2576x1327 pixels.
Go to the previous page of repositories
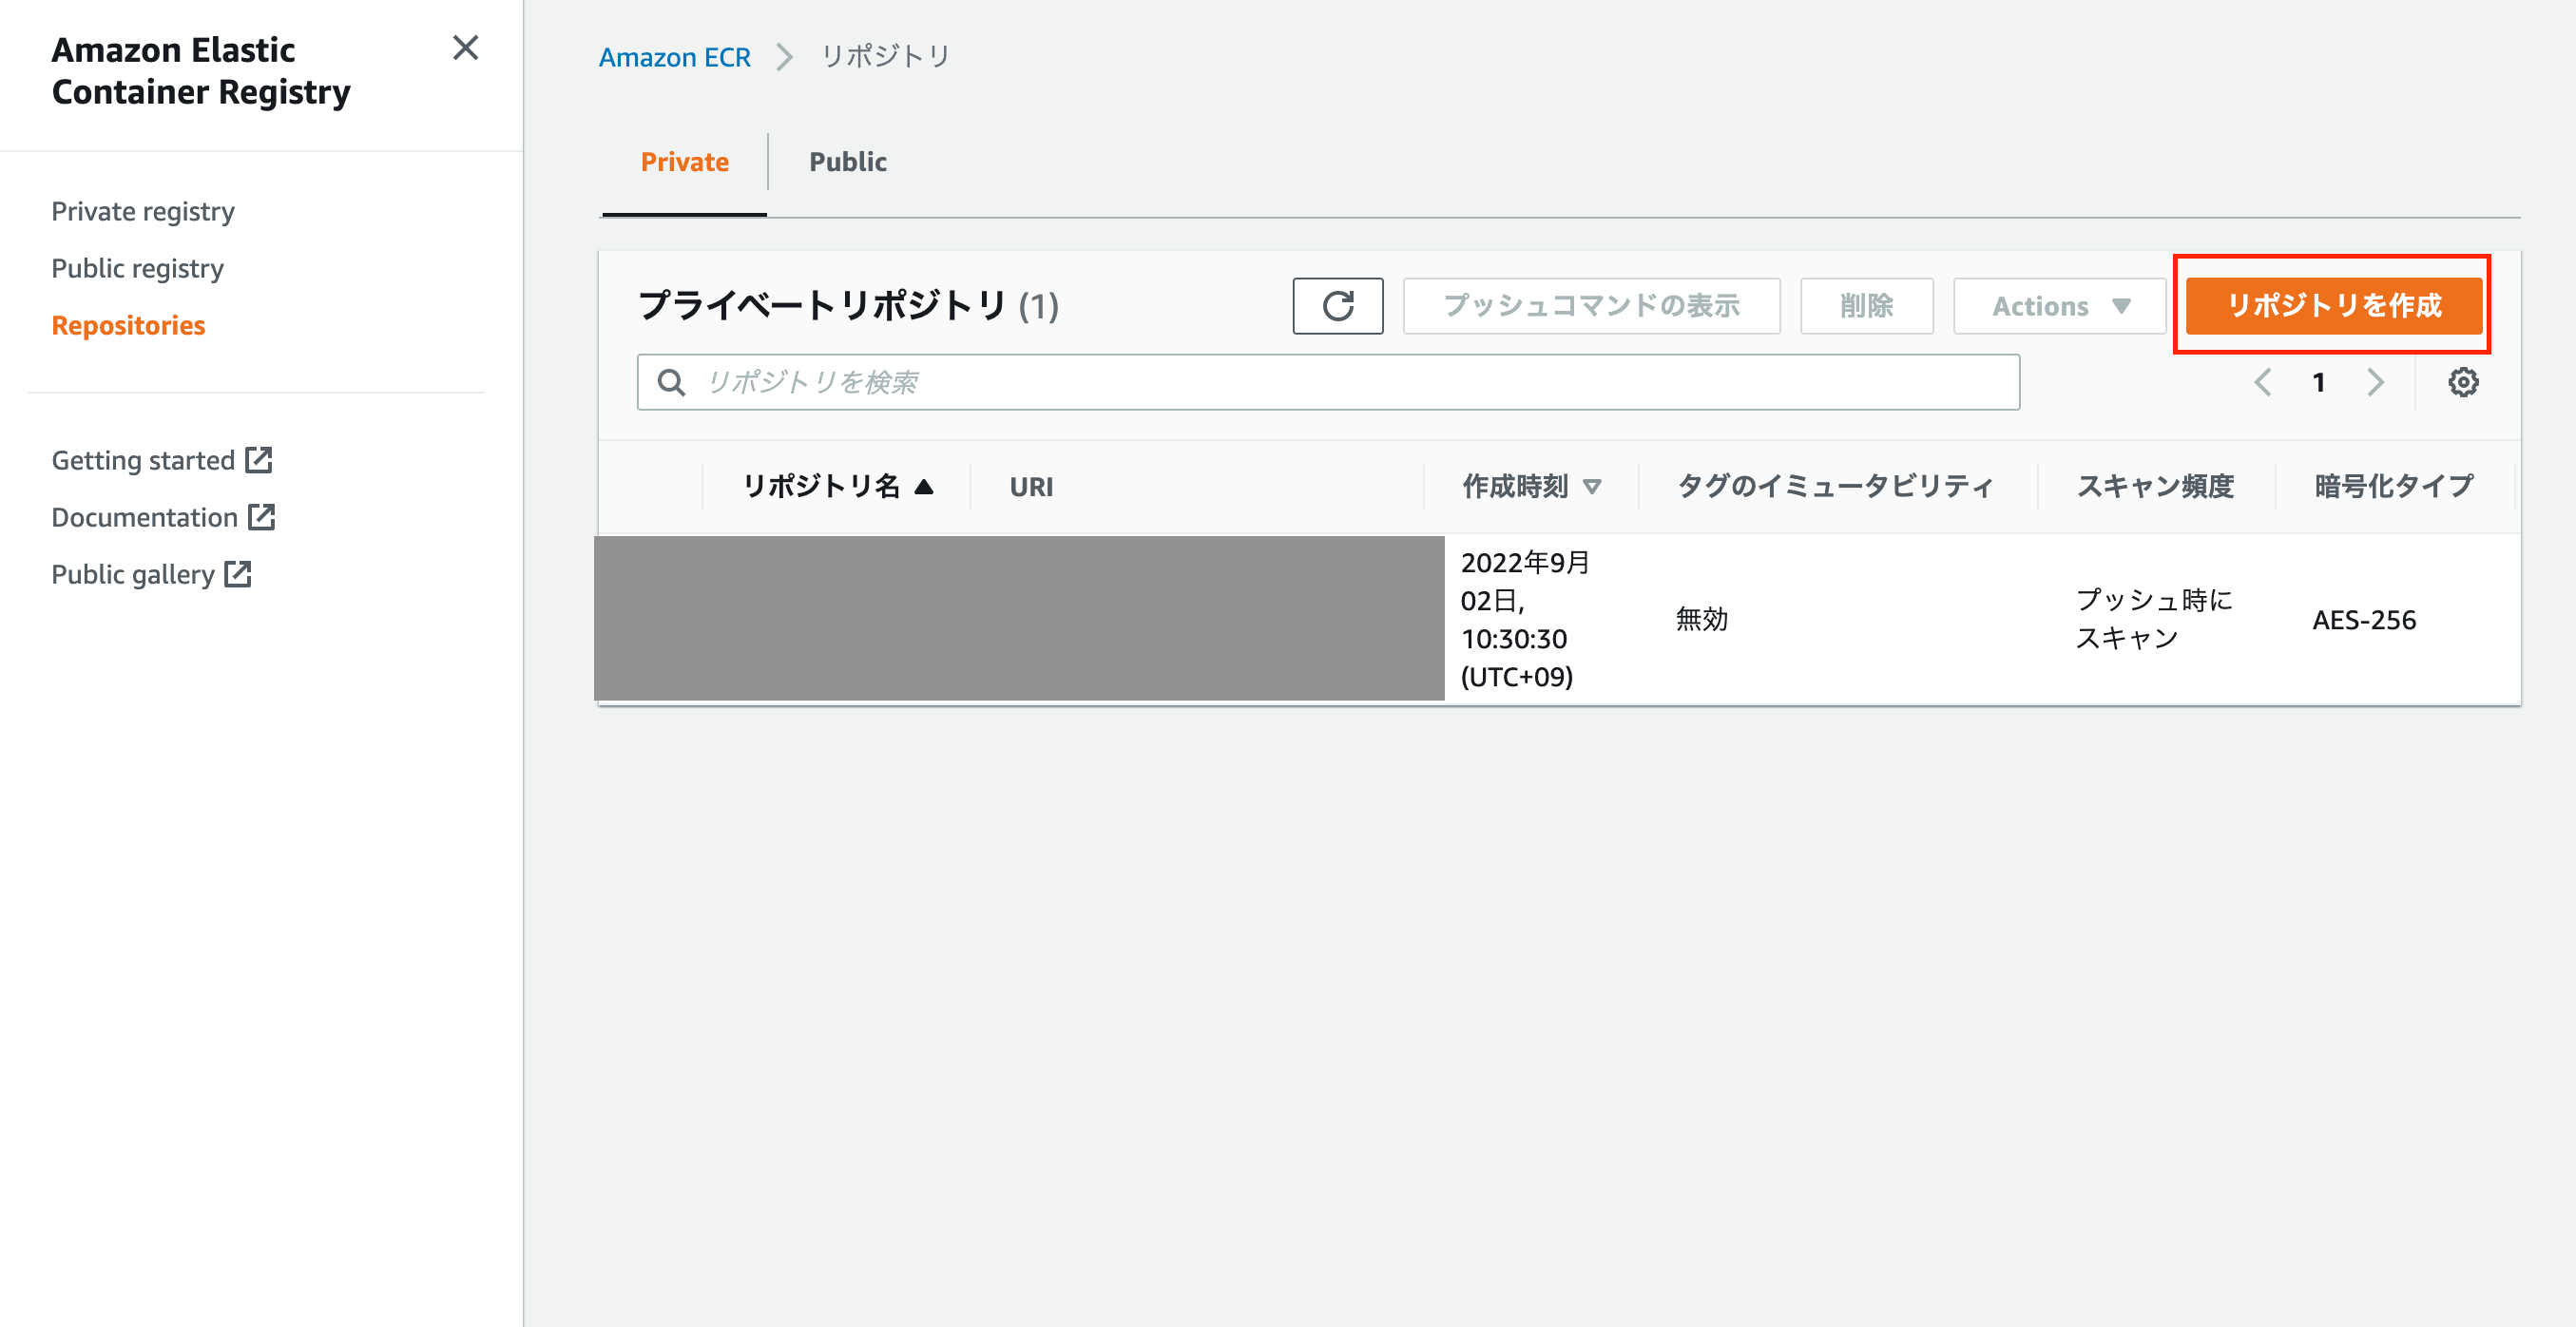coord(2263,381)
